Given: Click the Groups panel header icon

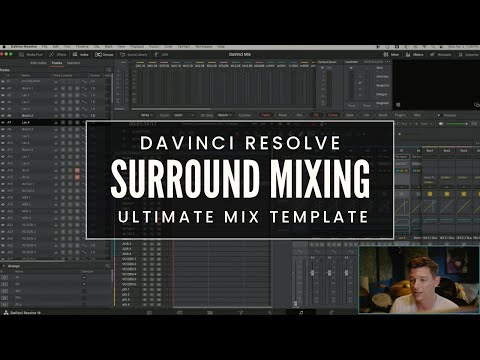Looking at the screenshot, I should pos(107,266).
